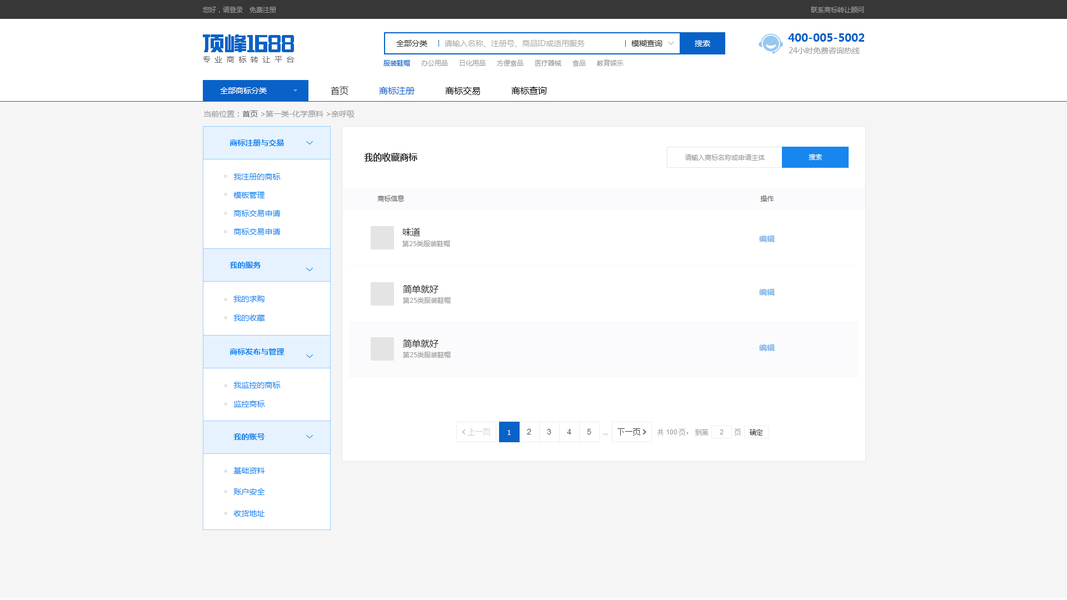This screenshot has height=600, width=1067.
Task: Open the 商标交易 navigation tab
Action: click(x=462, y=90)
